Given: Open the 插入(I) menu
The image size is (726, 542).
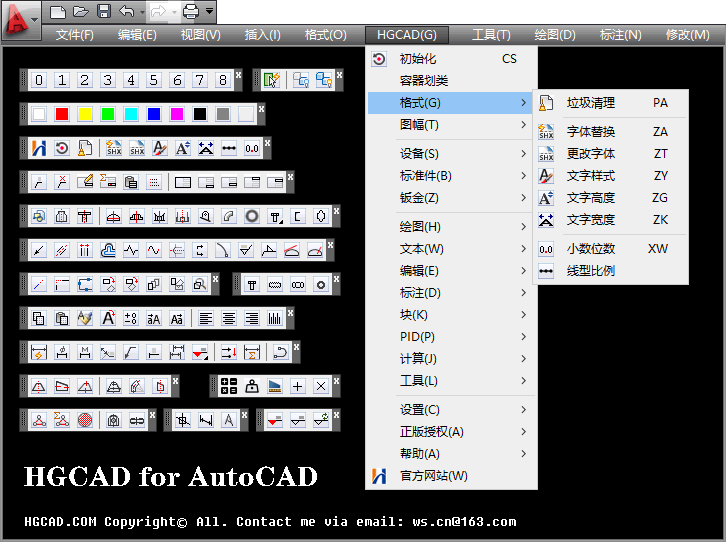Looking at the screenshot, I should click(x=263, y=35).
